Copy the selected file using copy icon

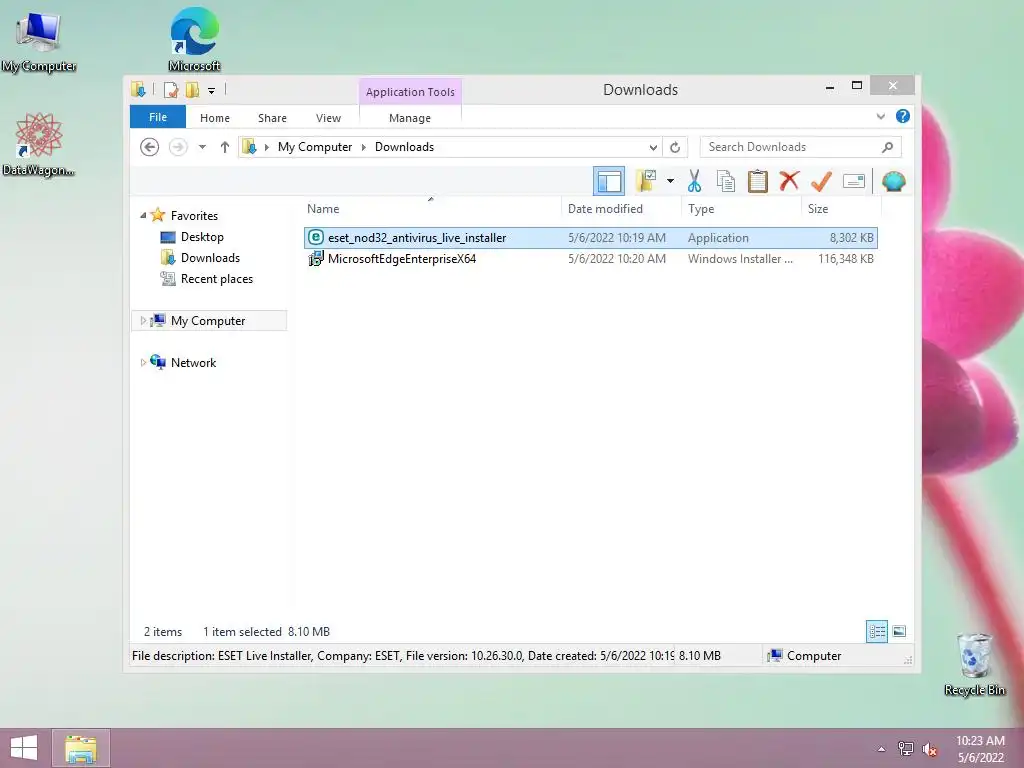click(726, 181)
